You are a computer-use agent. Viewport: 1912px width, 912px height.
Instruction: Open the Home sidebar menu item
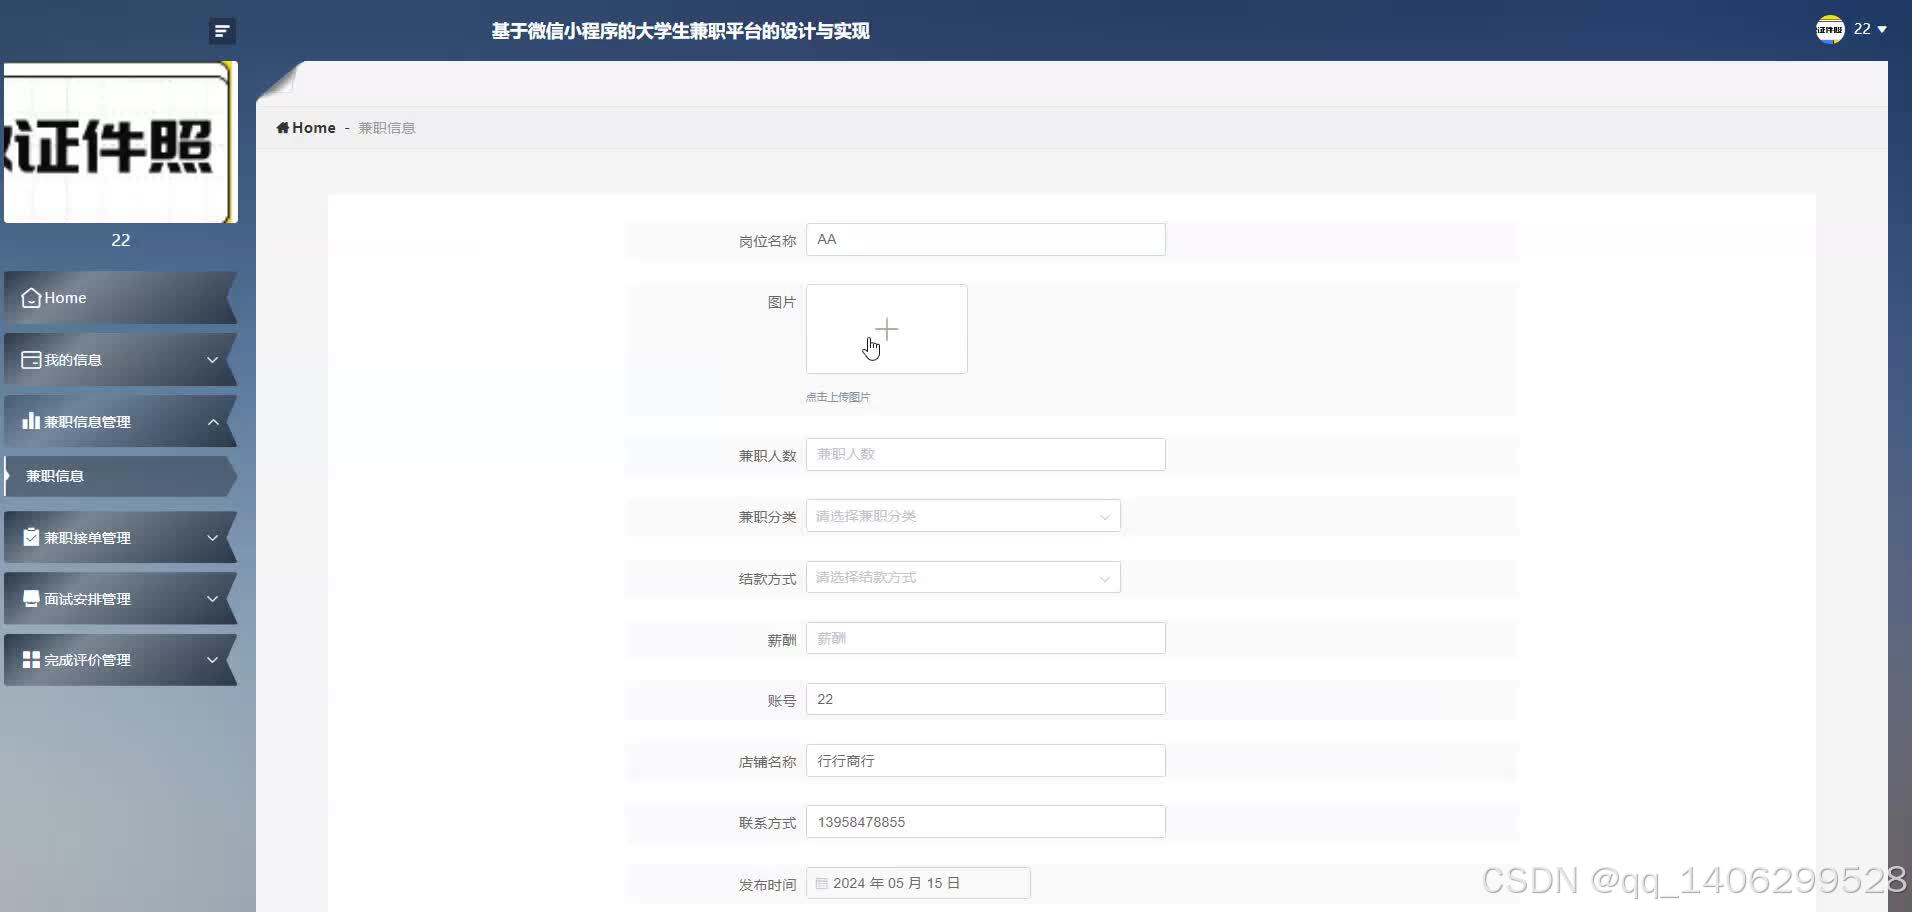click(120, 298)
